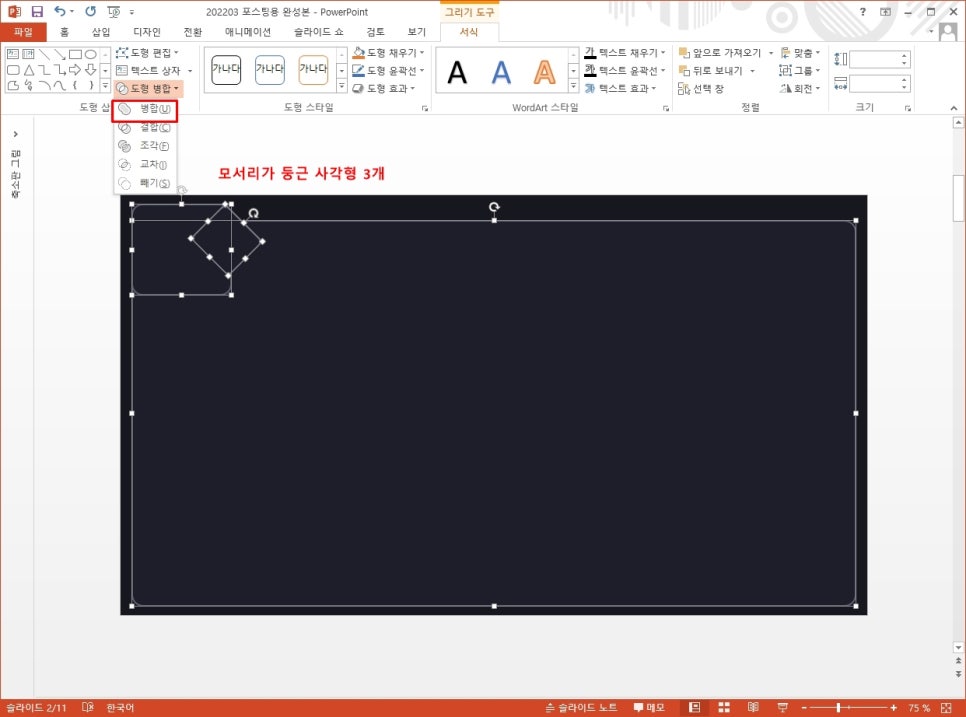Pick the straight line shape in gallery
The image size is (966, 717).
point(44,54)
